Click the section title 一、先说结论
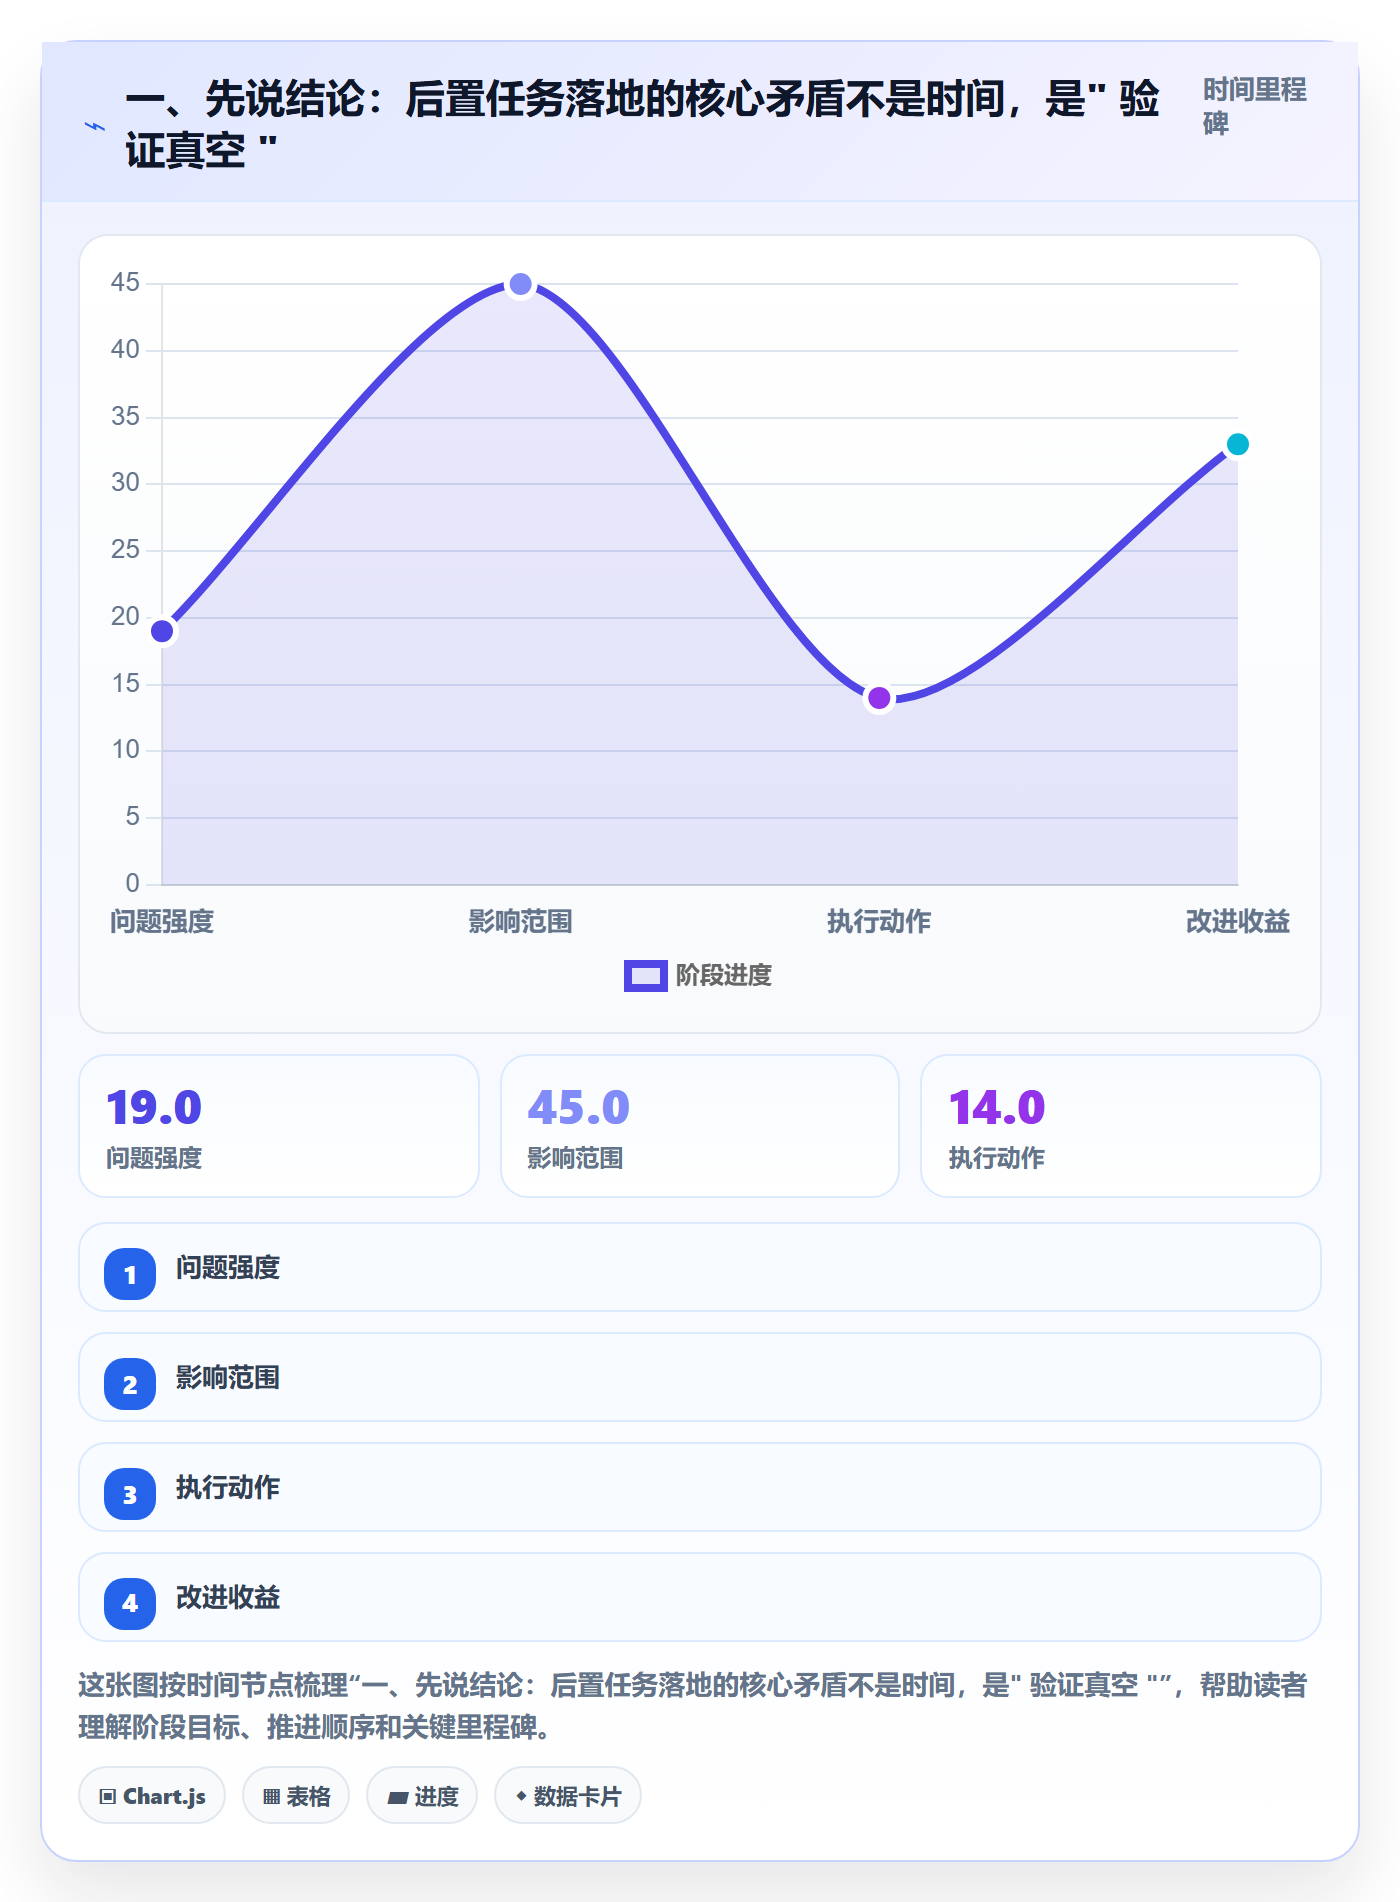Screen dimensions: 1400x1902 pos(642,125)
